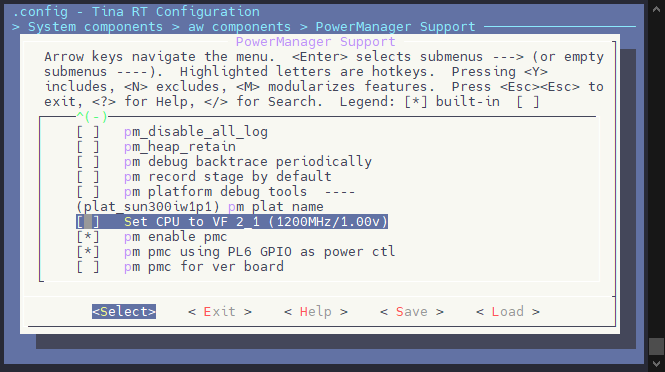The image size is (665, 372).
Task: Enable pm pmc for ver board
Action: (180, 267)
